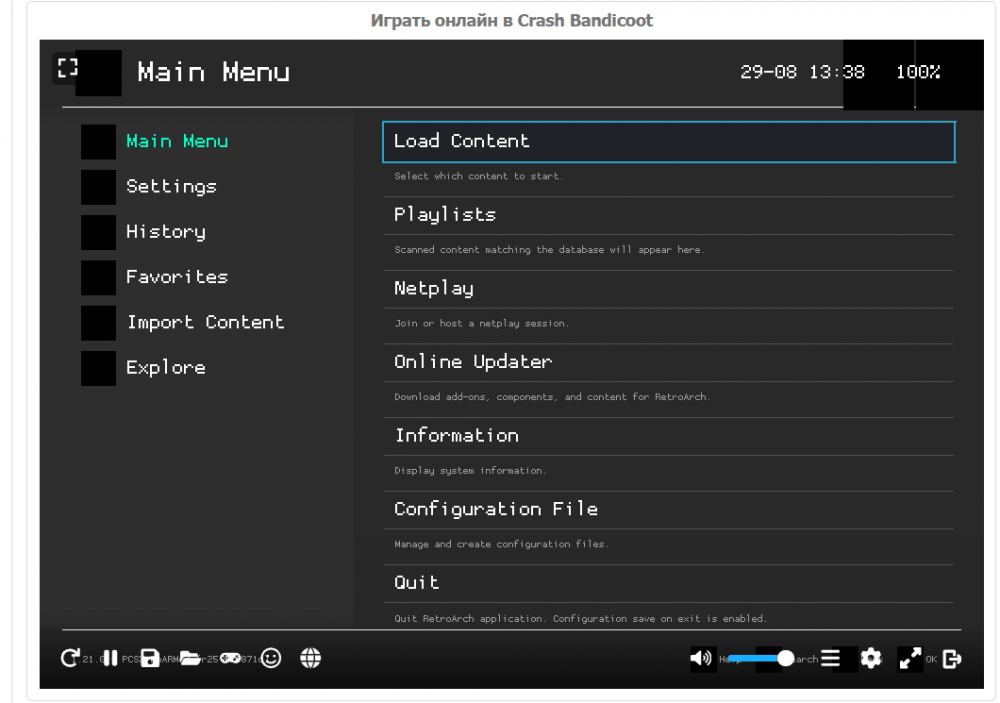The height and width of the screenshot is (703, 1000).
Task: Click the save state floppy icon
Action: coord(150,658)
